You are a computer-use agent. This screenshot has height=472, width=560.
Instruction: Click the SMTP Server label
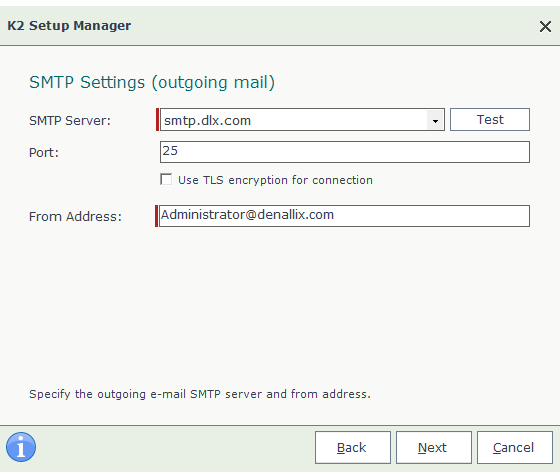tap(70, 121)
